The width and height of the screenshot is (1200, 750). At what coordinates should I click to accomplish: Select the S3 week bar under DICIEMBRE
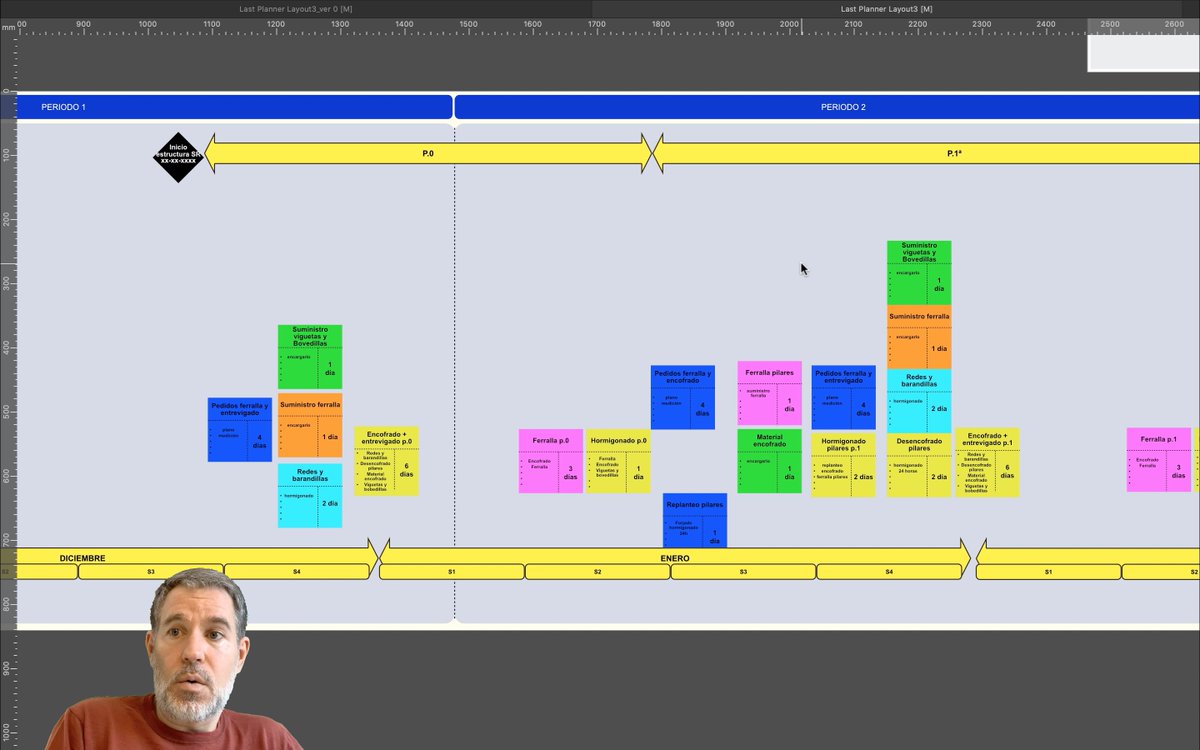click(x=151, y=572)
